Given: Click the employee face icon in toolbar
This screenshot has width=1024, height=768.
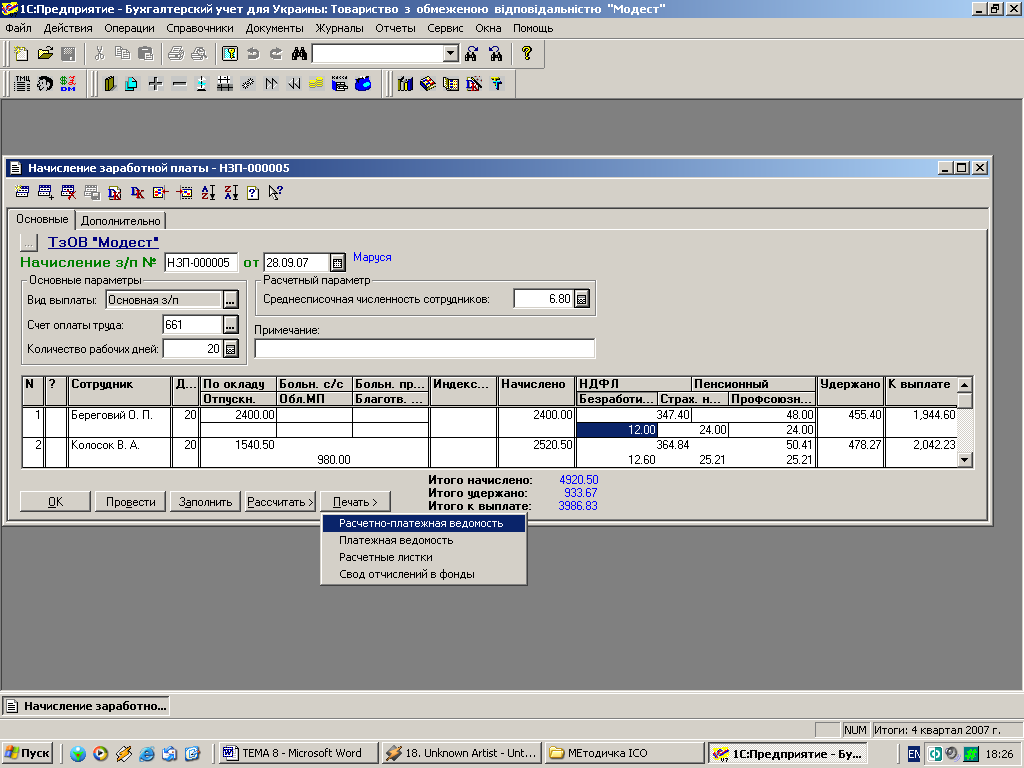Looking at the screenshot, I should tap(44, 84).
